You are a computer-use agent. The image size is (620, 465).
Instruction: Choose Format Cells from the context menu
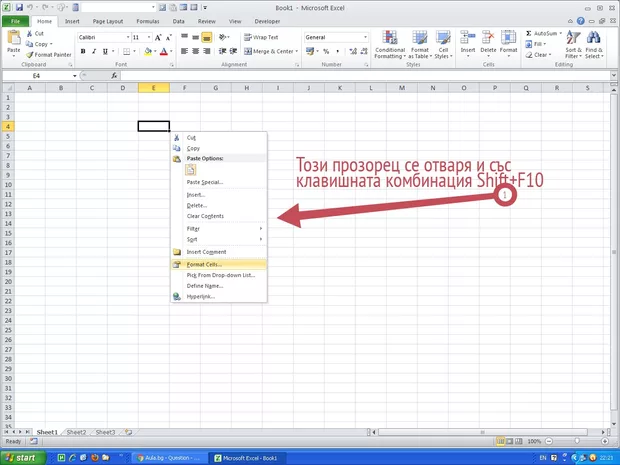click(205, 264)
